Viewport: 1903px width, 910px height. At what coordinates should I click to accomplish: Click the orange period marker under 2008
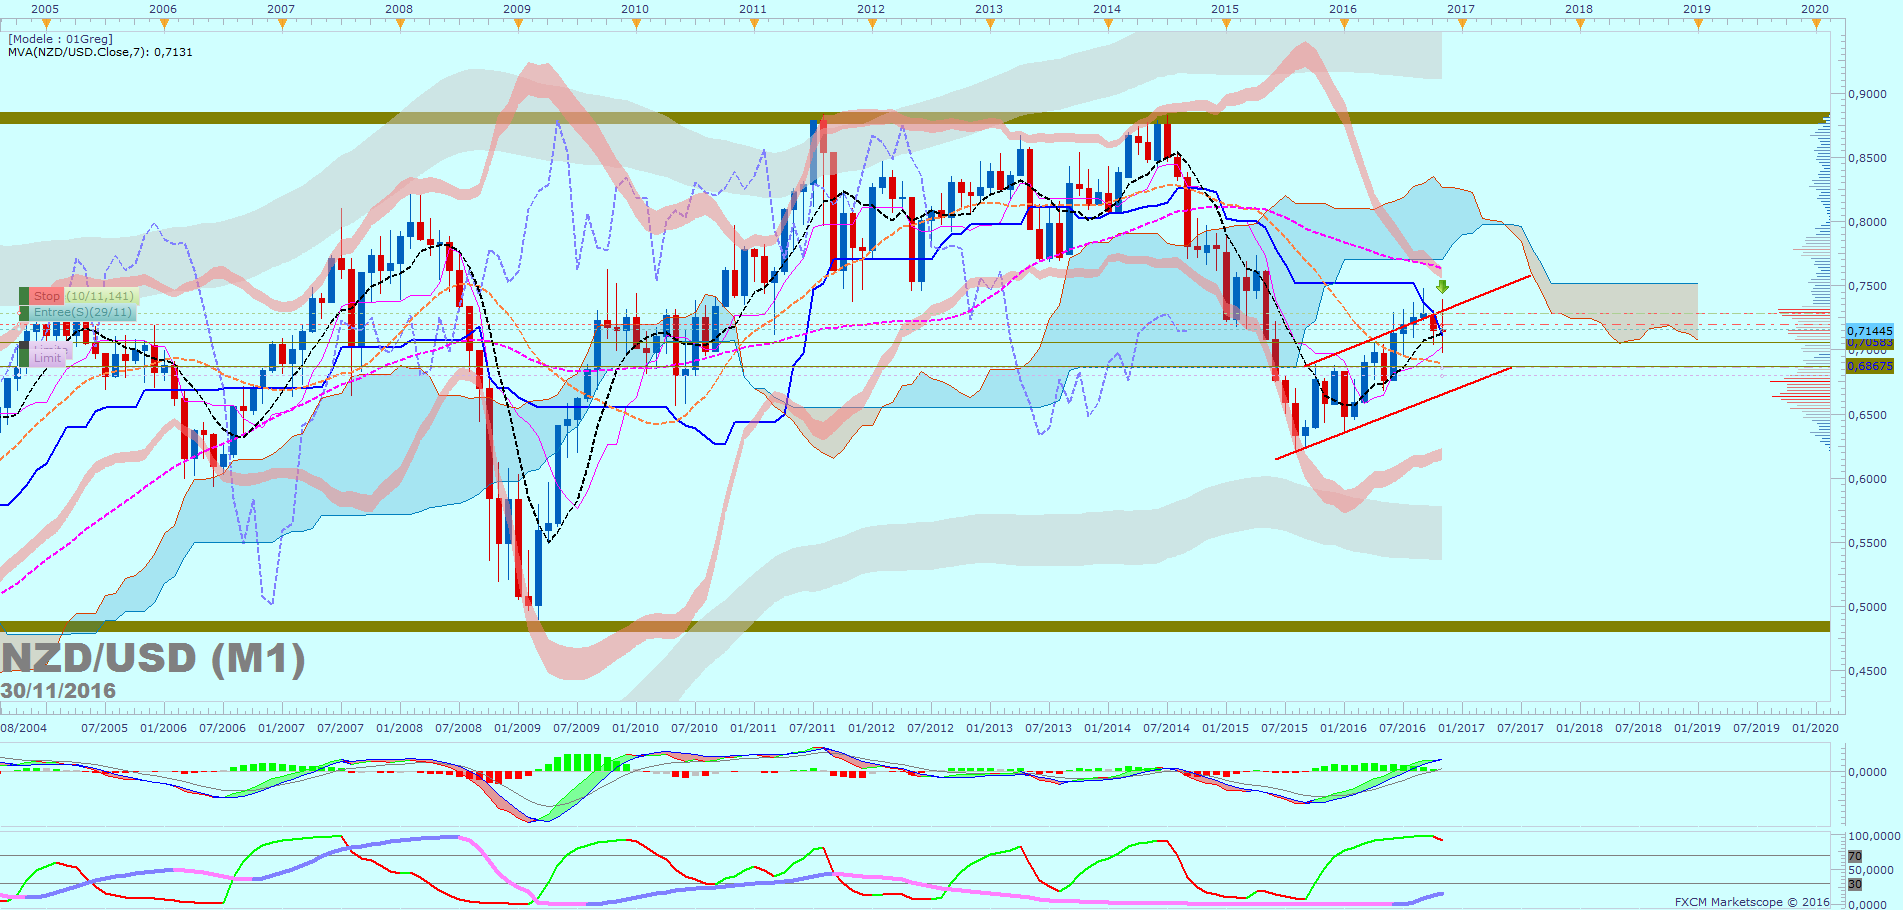pyautogui.click(x=399, y=24)
